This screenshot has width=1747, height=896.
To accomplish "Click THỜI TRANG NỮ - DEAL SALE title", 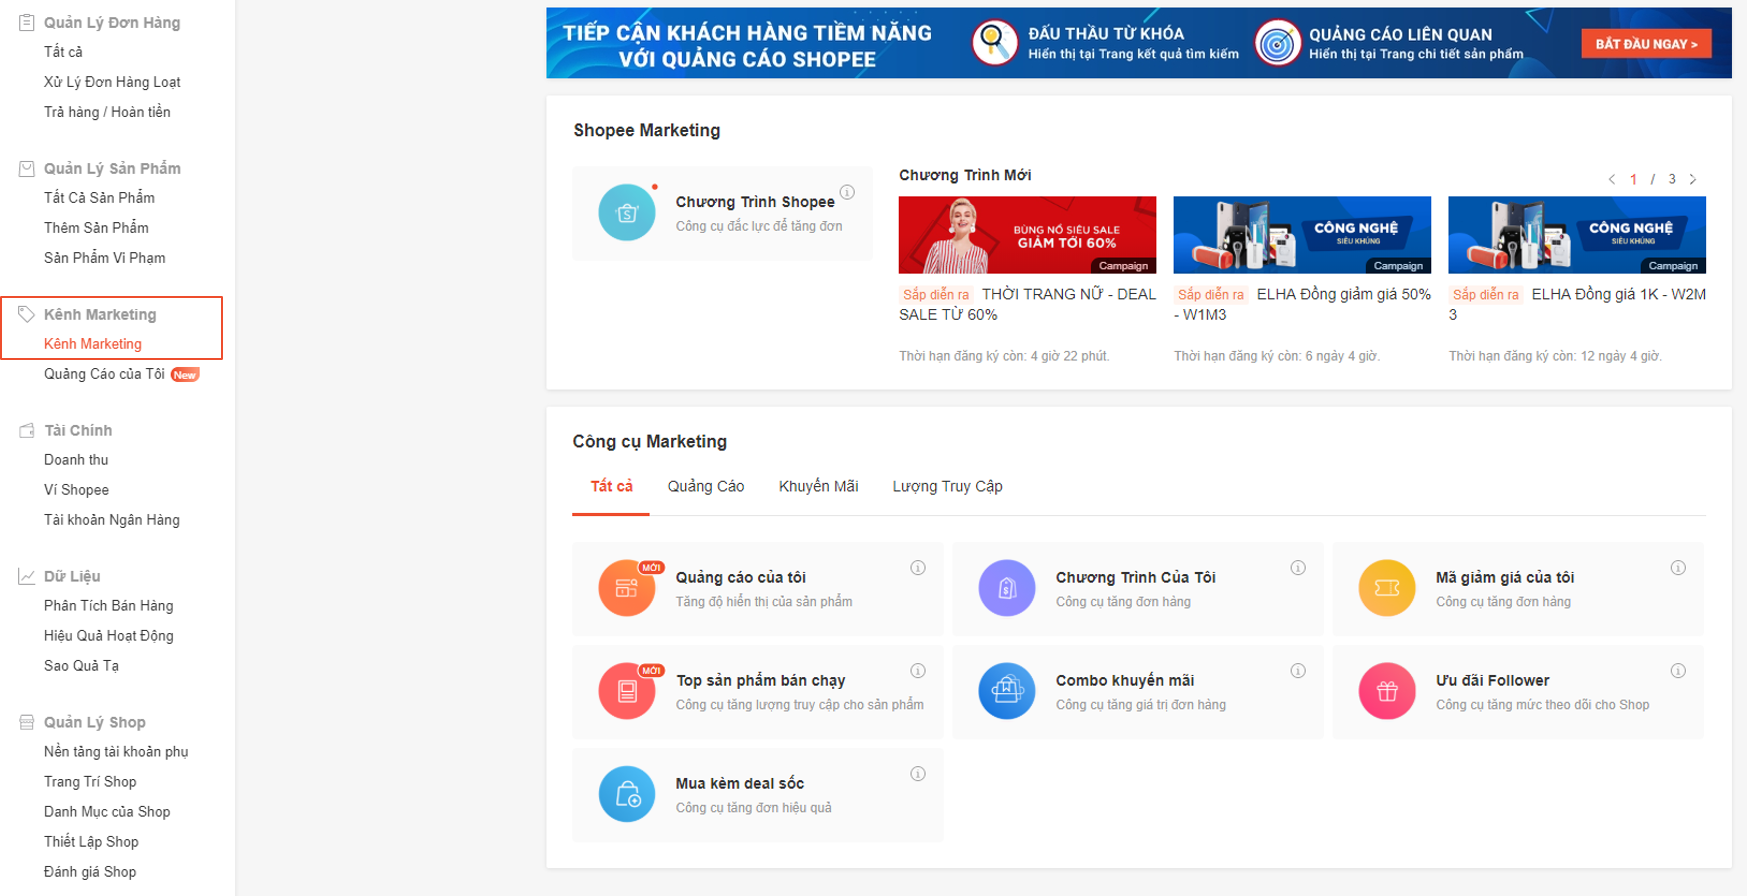I will pos(1027,304).
